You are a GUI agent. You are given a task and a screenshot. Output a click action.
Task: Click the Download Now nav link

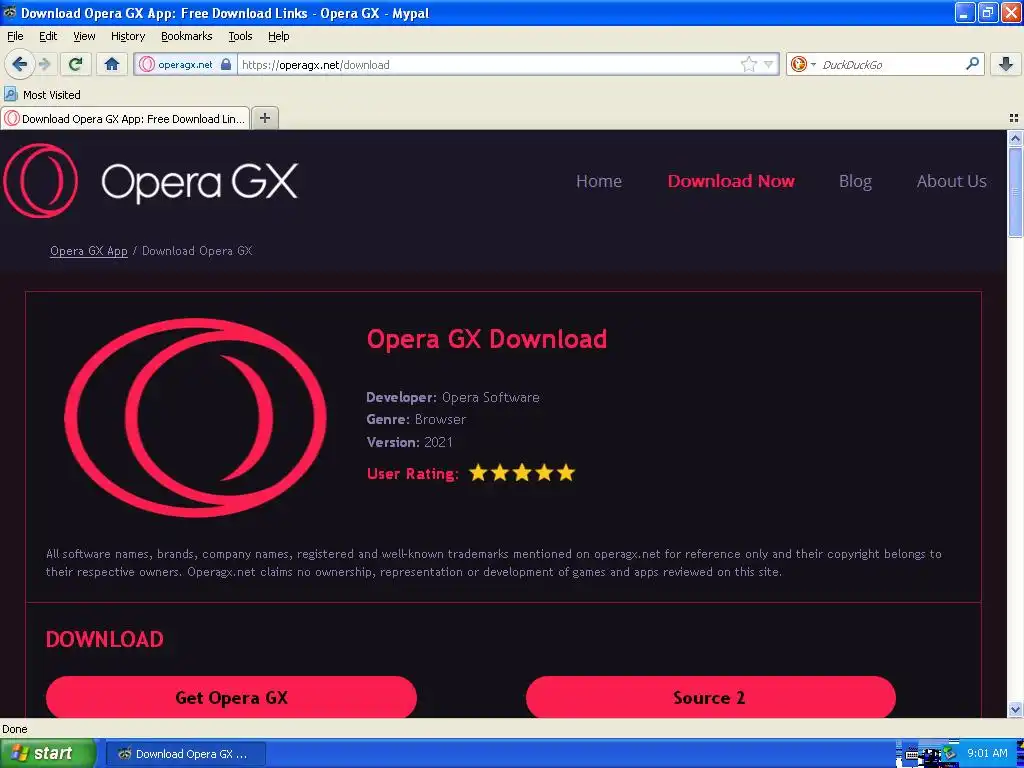(731, 181)
